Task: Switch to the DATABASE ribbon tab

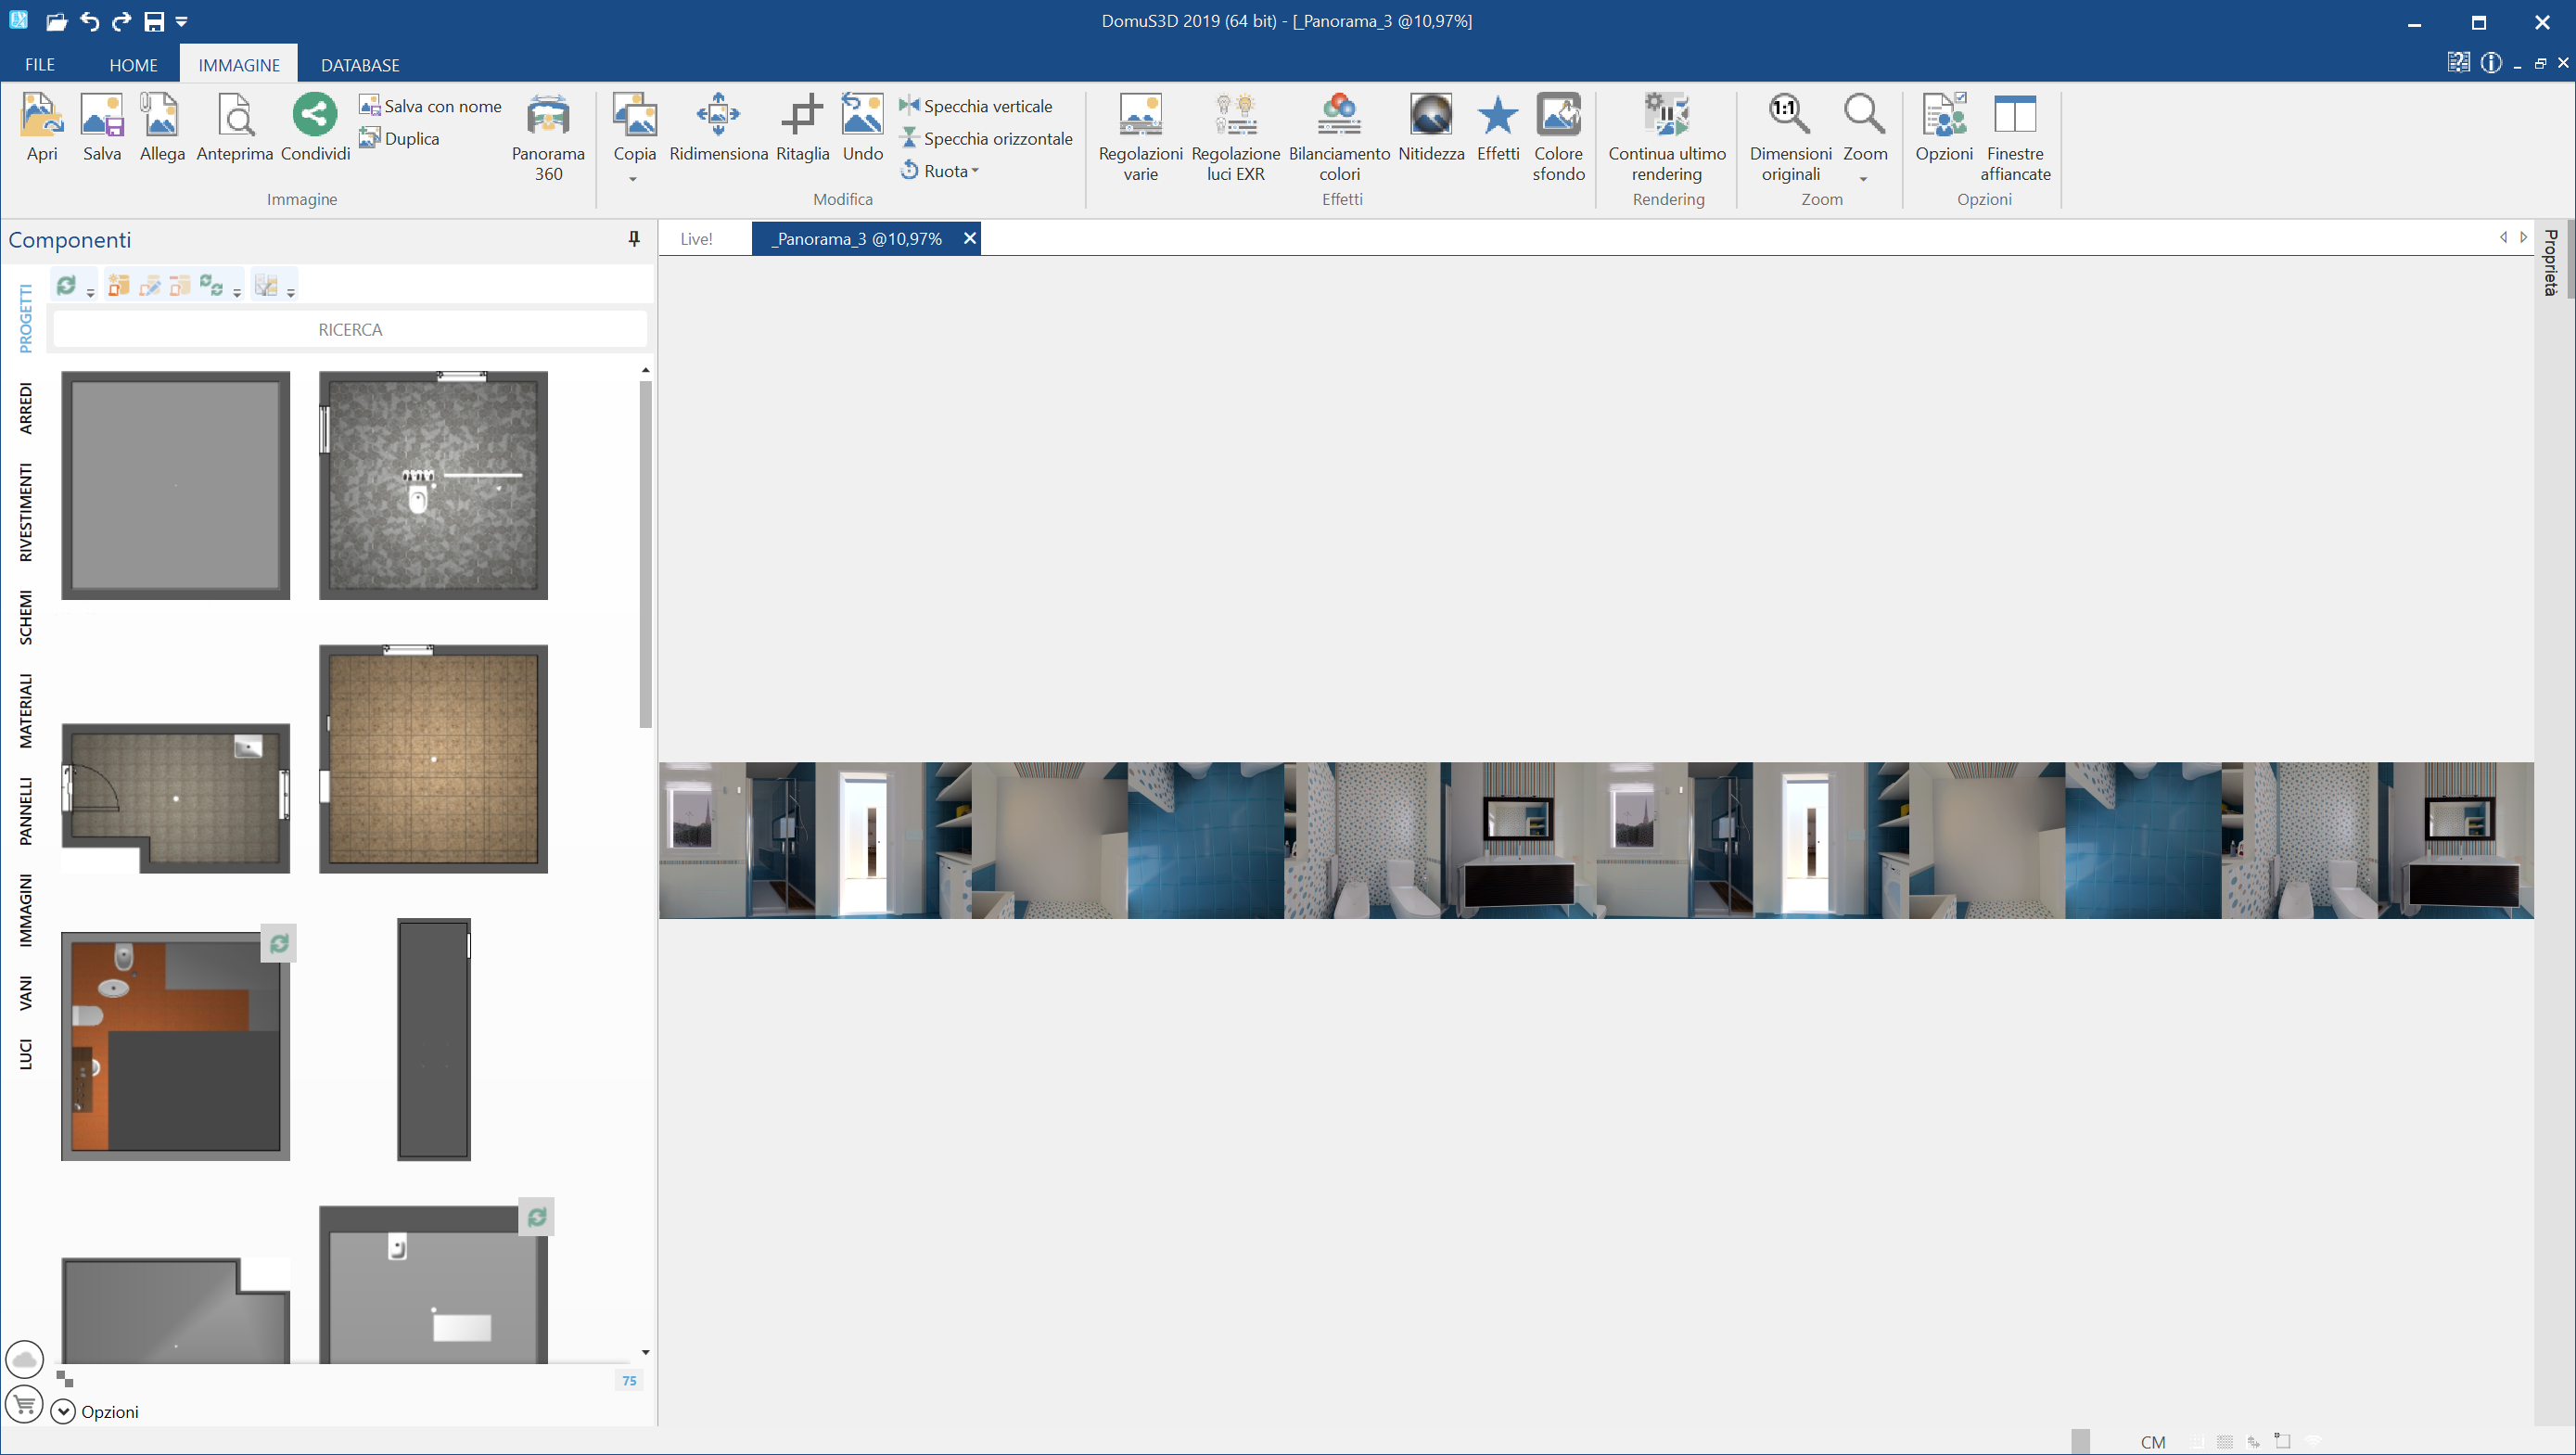Action: [360, 64]
